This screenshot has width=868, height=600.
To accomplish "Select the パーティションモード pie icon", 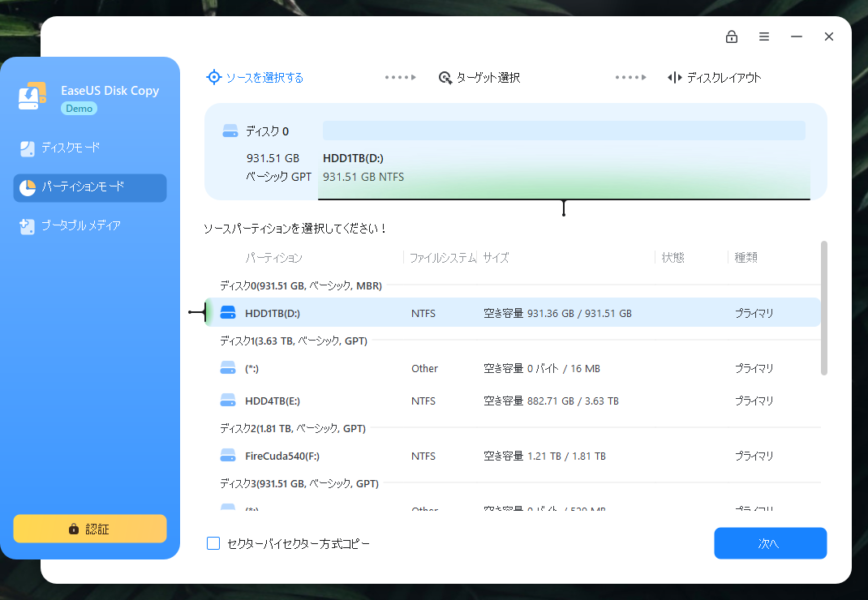I will (27, 188).
